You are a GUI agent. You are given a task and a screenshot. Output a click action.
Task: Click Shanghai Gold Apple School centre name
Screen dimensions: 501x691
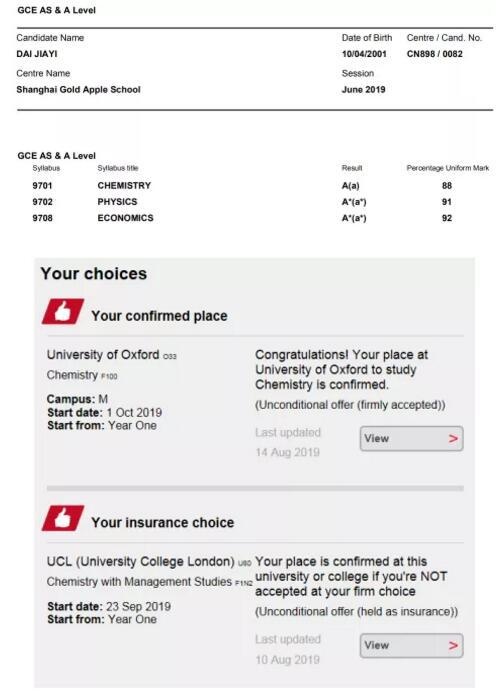[78, 89]
